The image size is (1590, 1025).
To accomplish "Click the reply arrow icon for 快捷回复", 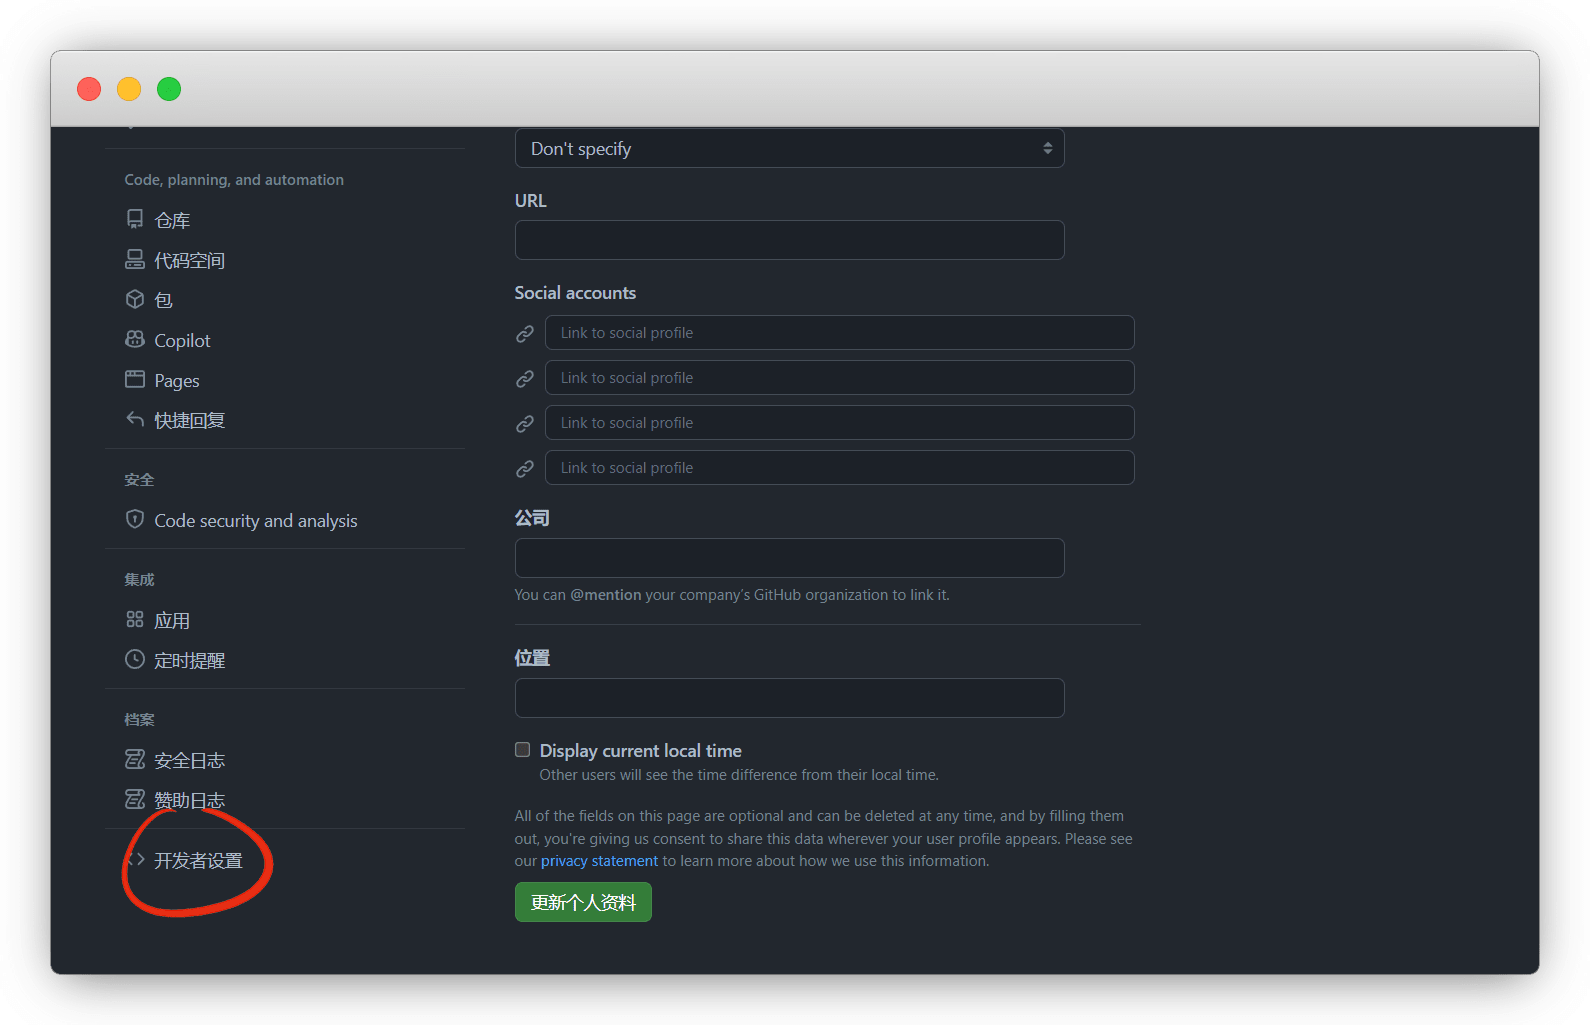I will [135, 419].
